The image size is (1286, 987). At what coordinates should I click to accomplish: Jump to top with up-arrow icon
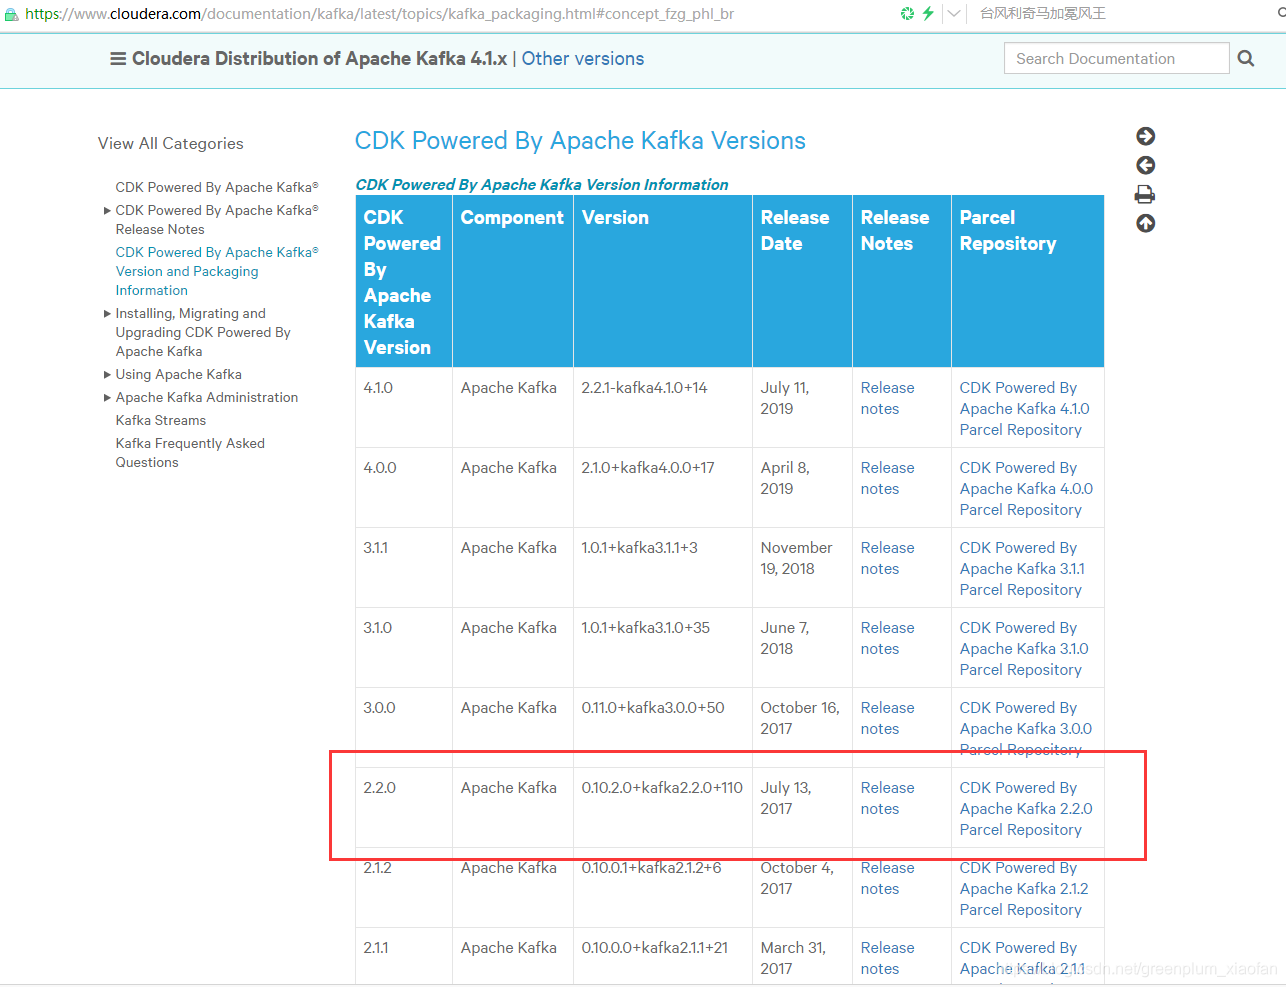1146,223
